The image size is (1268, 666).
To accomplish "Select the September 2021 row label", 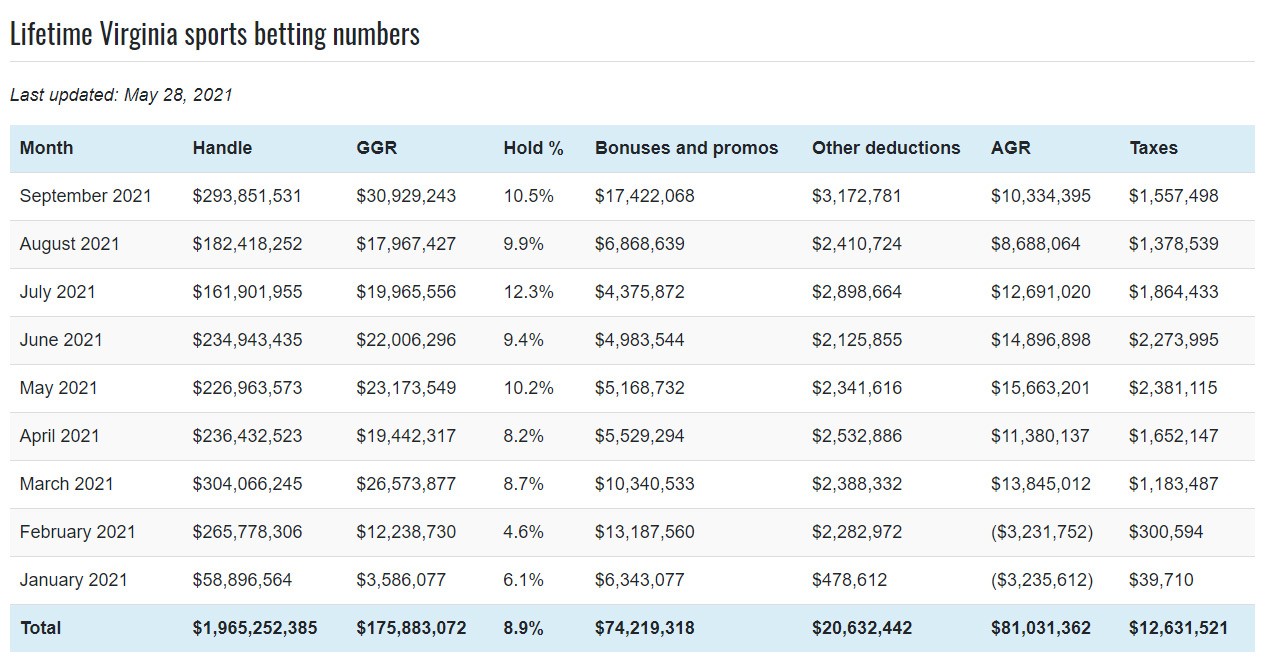I will pyautogui.click(x=85, y=196).
